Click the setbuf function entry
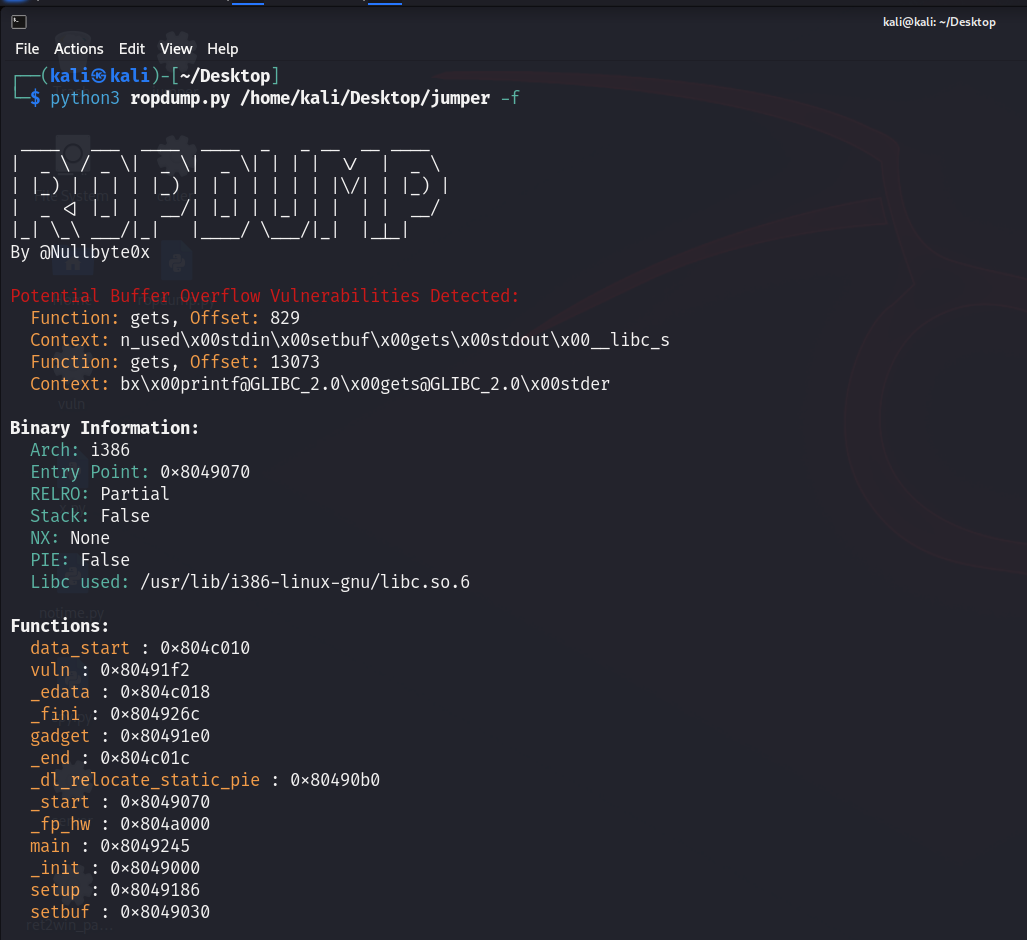Image resolution: width=1027 pixels, height=940 pixels. pos(120,912)
